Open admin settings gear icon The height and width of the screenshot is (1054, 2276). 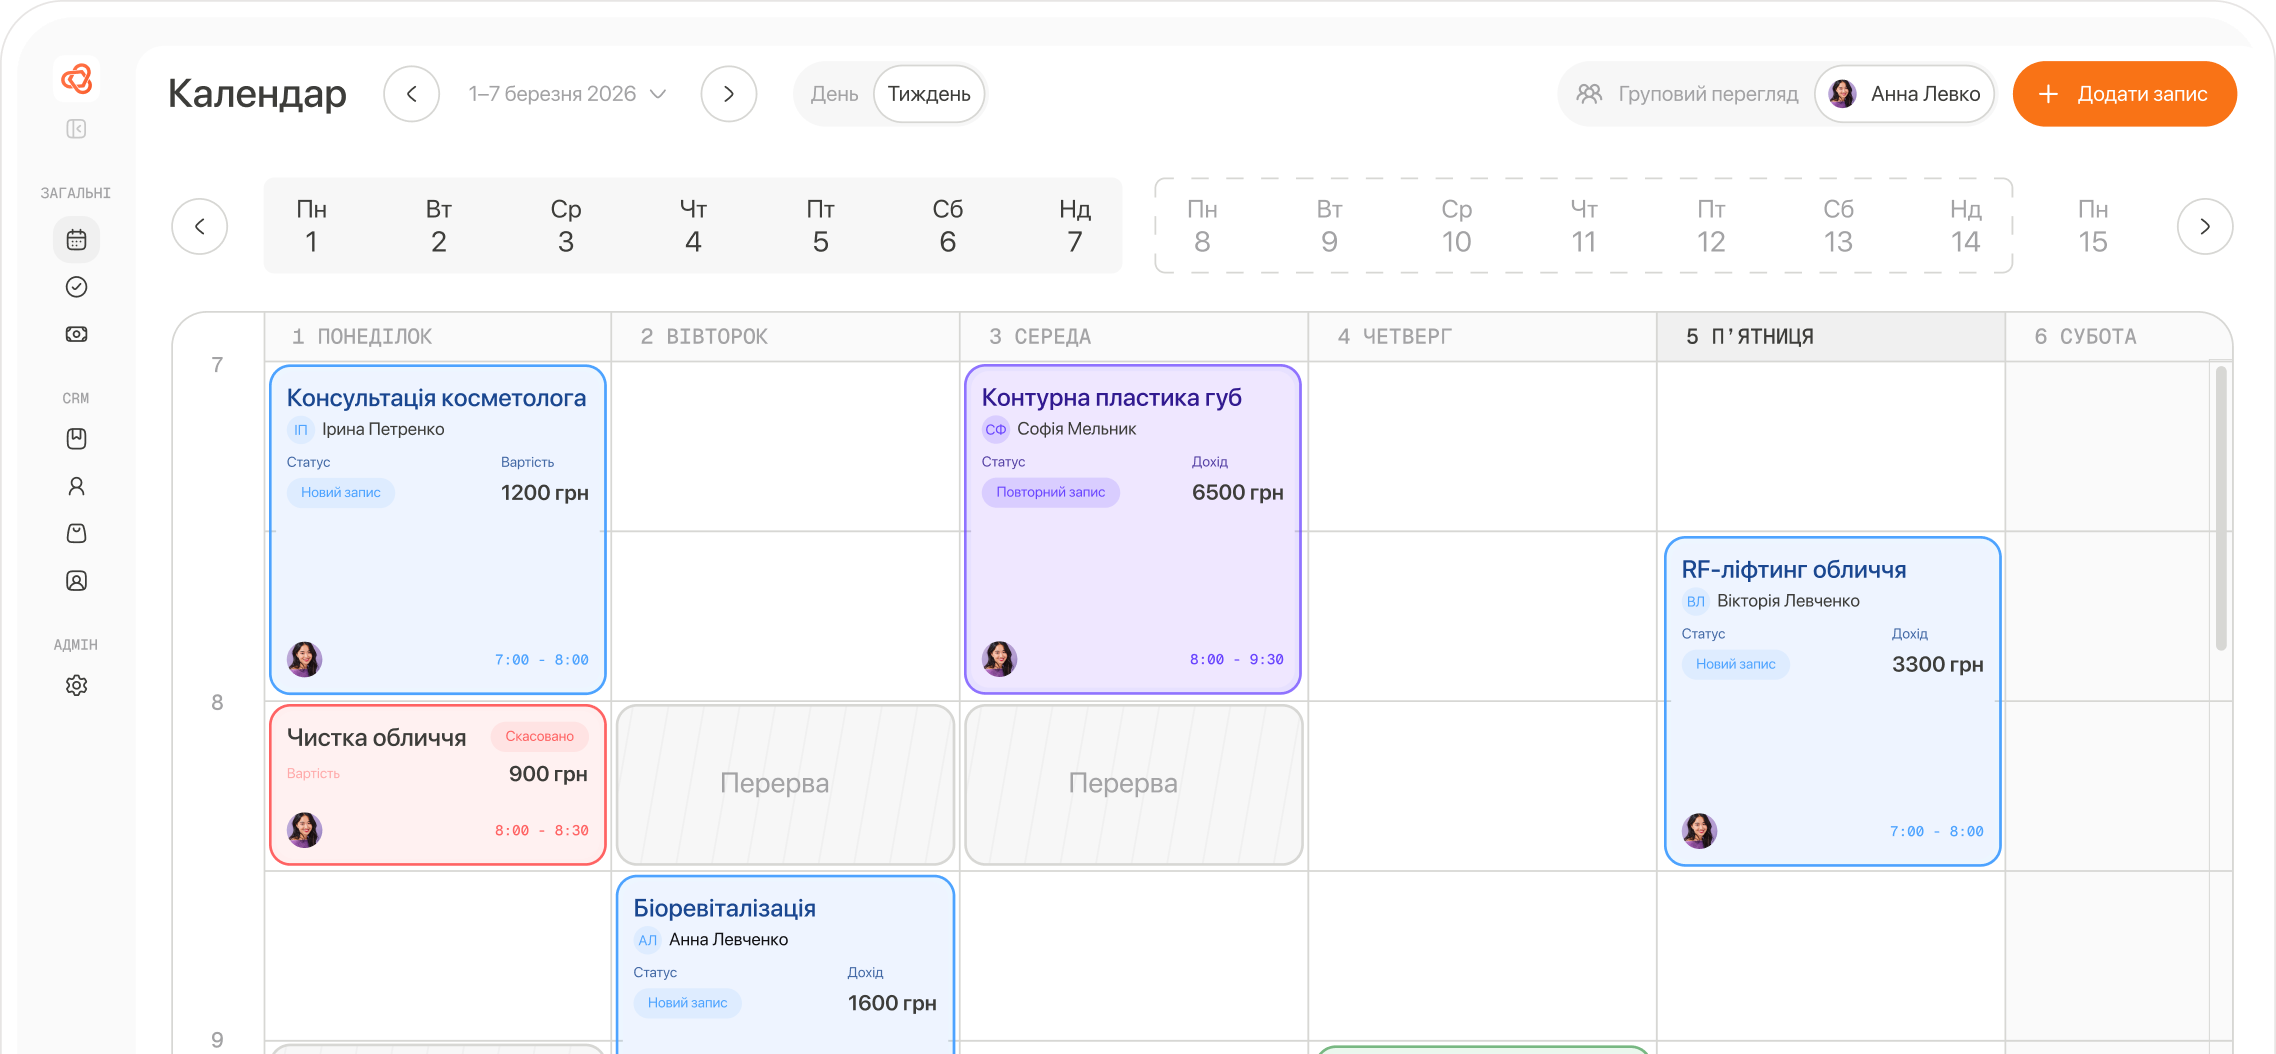click(76, 686)
